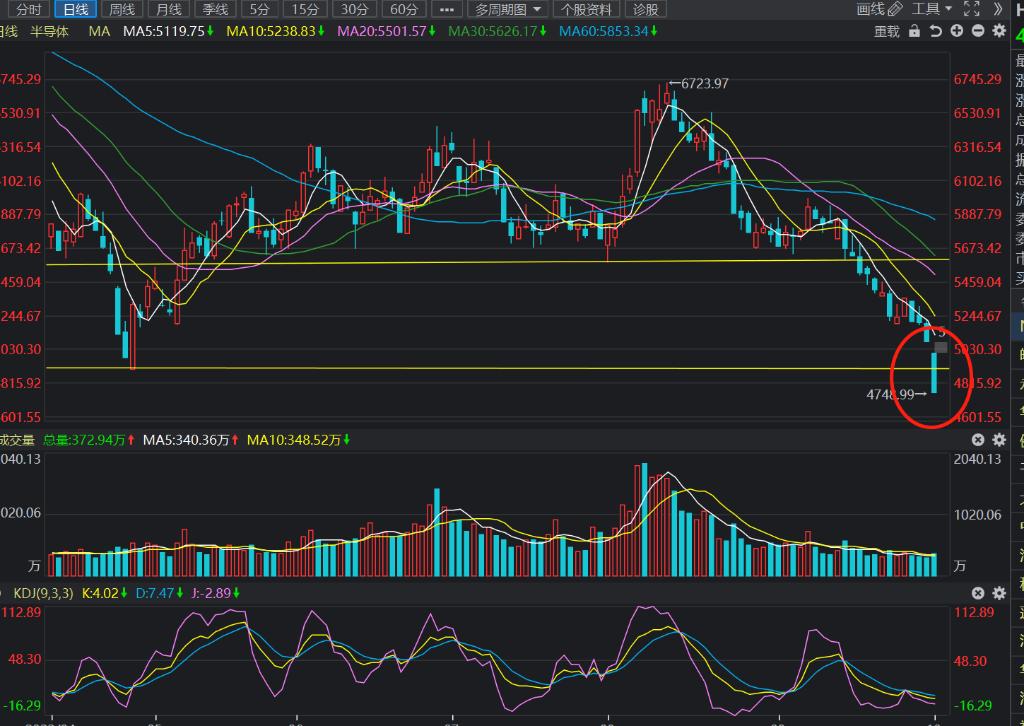The image size is (1024, 726).
Task: Open main chart settings gear icon
Action: [x=997, y=31]
